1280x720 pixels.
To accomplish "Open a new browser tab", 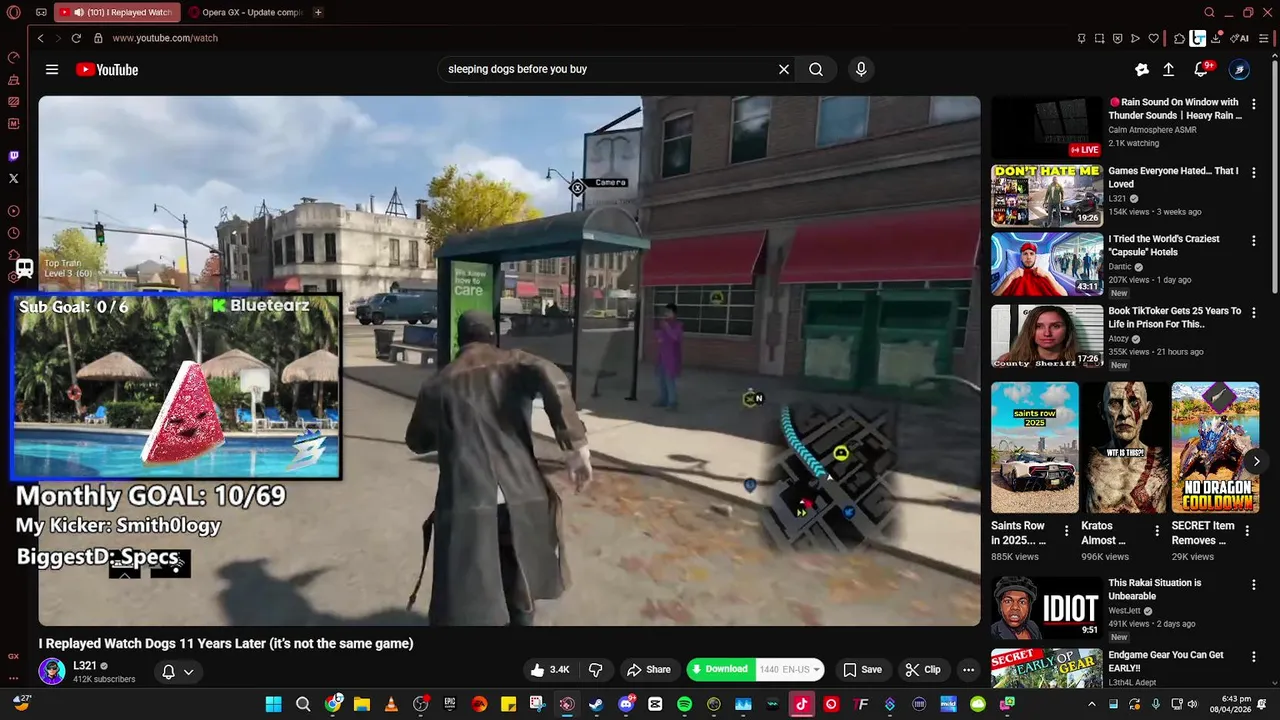I will click(x=318, y=13).
